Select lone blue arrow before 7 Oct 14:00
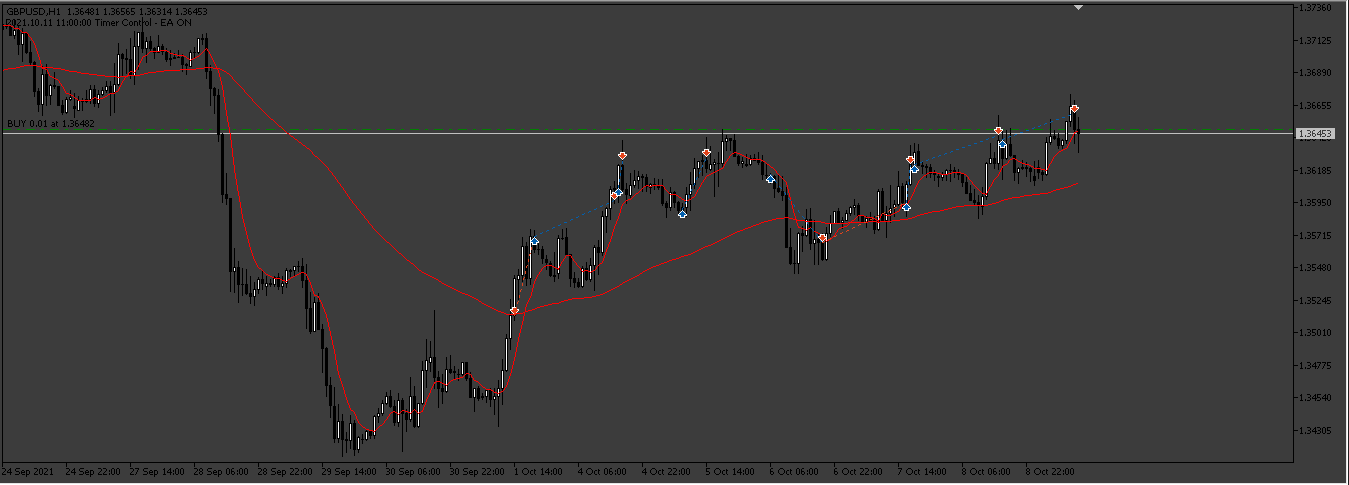1349x485 pixels. pos(906,207)
